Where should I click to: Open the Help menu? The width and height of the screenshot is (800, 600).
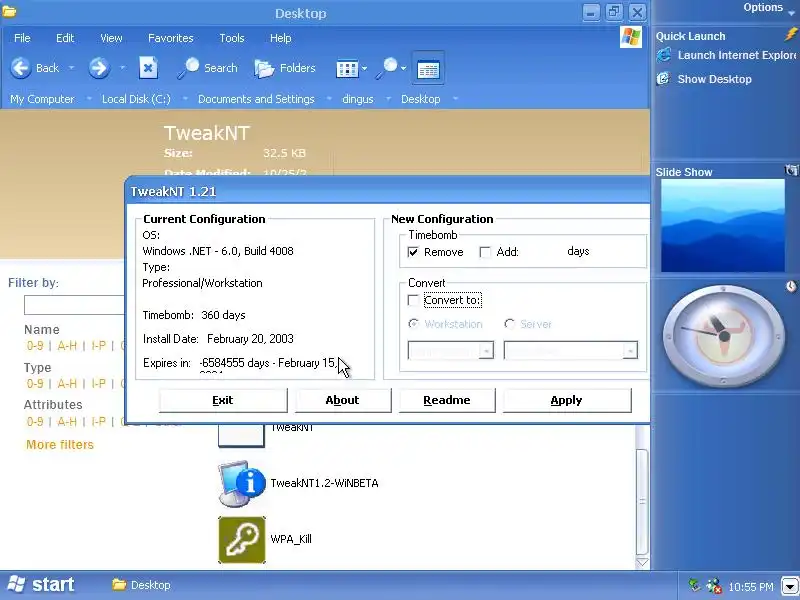pos(280,38)
